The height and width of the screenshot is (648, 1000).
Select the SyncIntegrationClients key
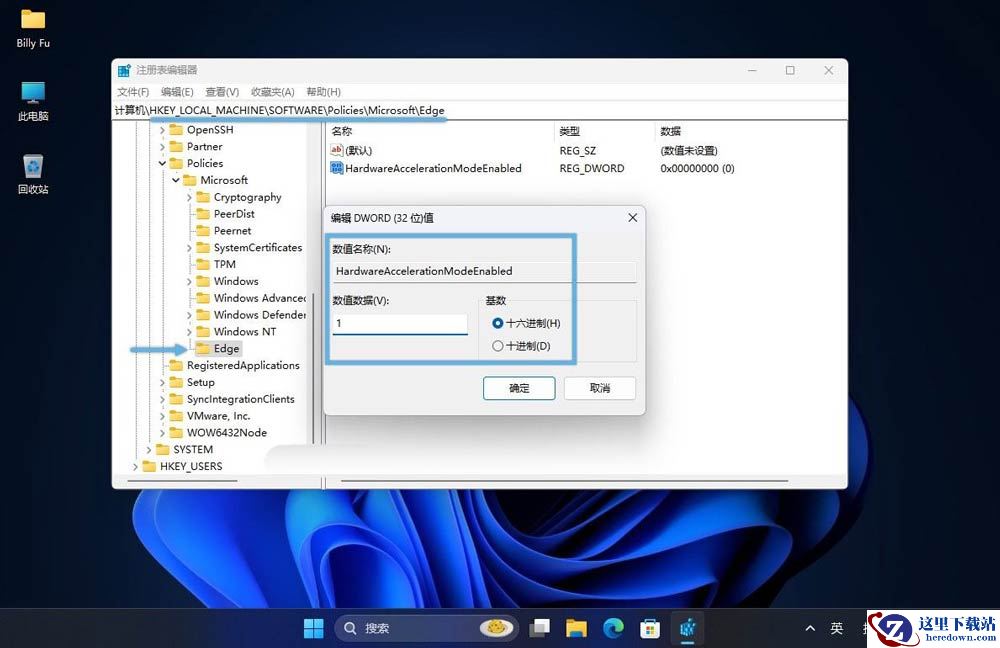pos(240,399)
